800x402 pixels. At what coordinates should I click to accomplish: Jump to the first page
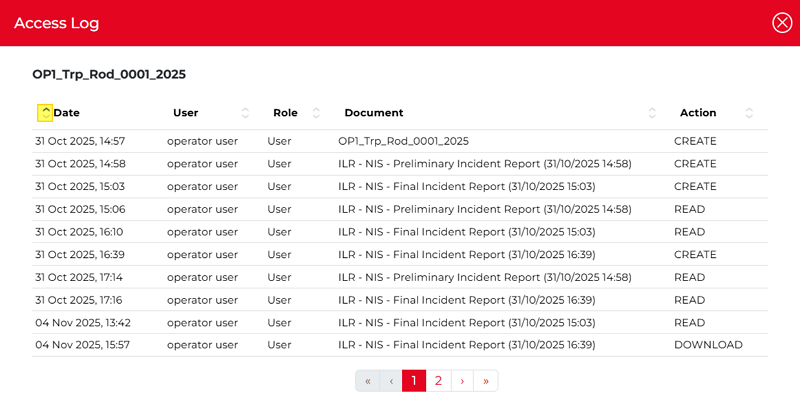pos(367,381)
